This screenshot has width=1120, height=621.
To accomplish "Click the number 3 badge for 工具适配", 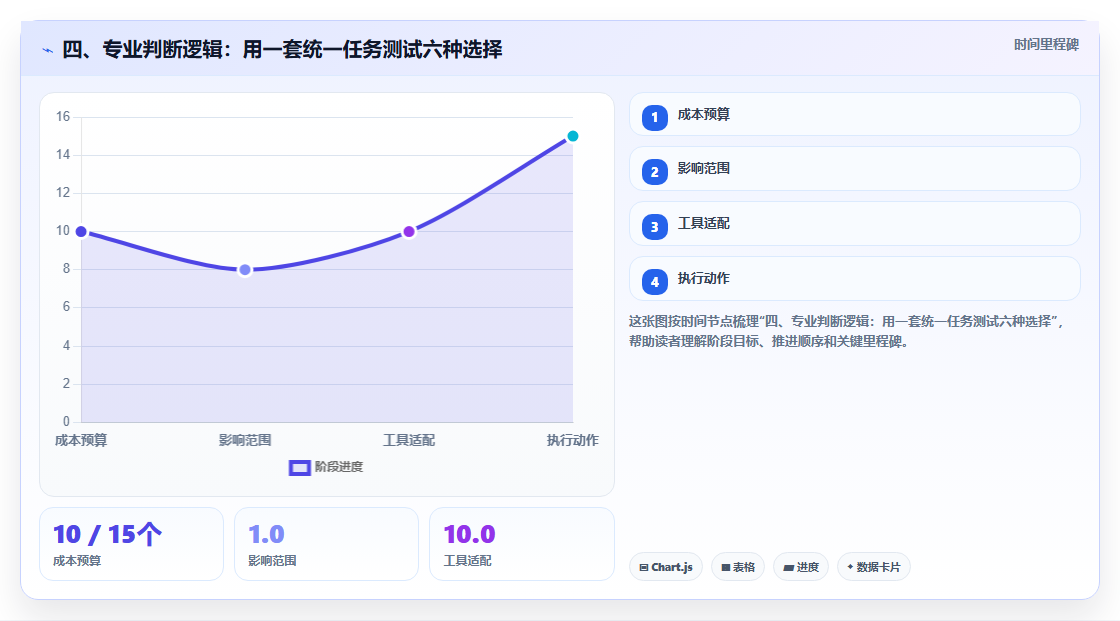I will coord(654,227).
